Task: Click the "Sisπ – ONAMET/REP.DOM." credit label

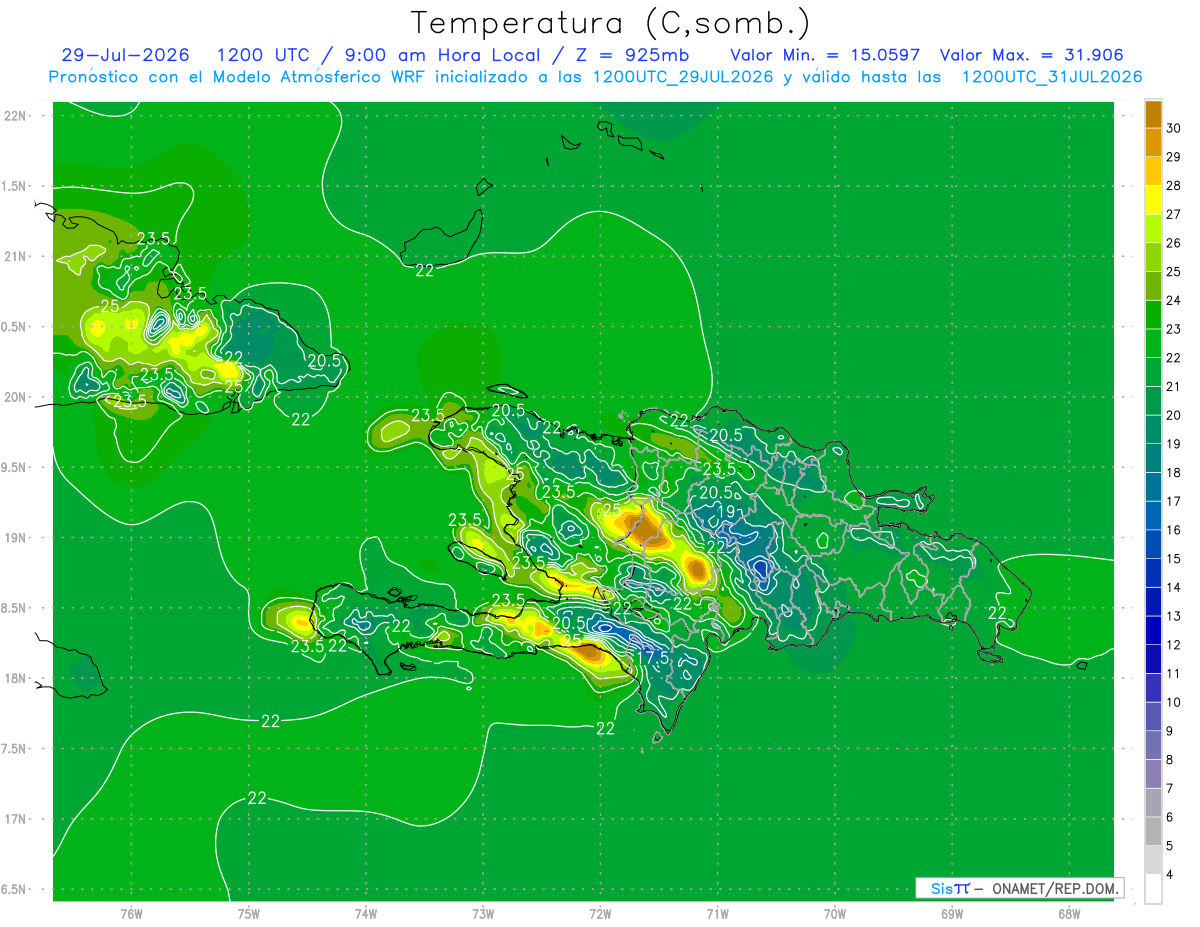Action: pyautogui.click(x=1020, y=888)
